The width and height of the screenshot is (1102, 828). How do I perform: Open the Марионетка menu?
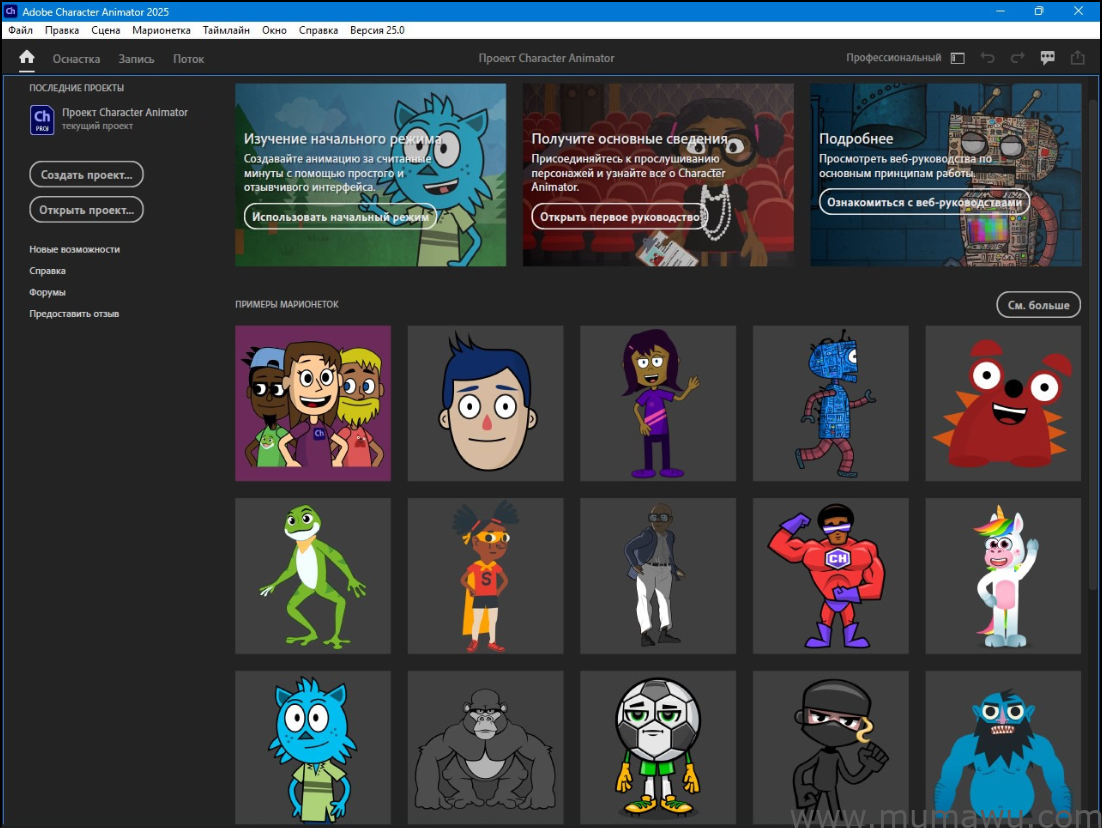[x=161, y=30]
